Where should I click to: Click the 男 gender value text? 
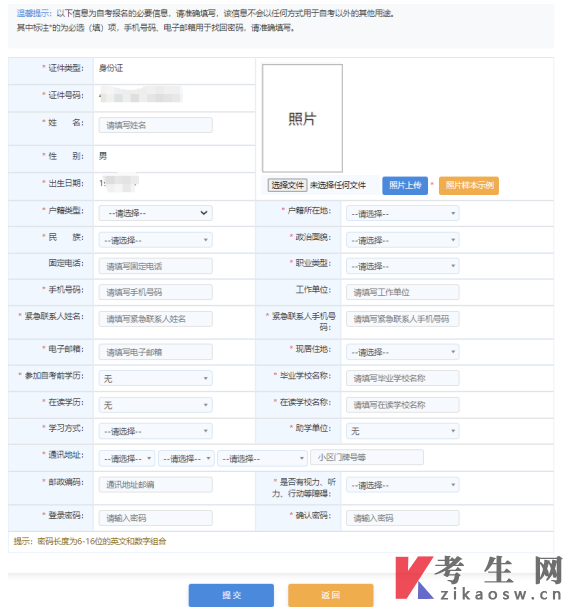coord(103,156)
